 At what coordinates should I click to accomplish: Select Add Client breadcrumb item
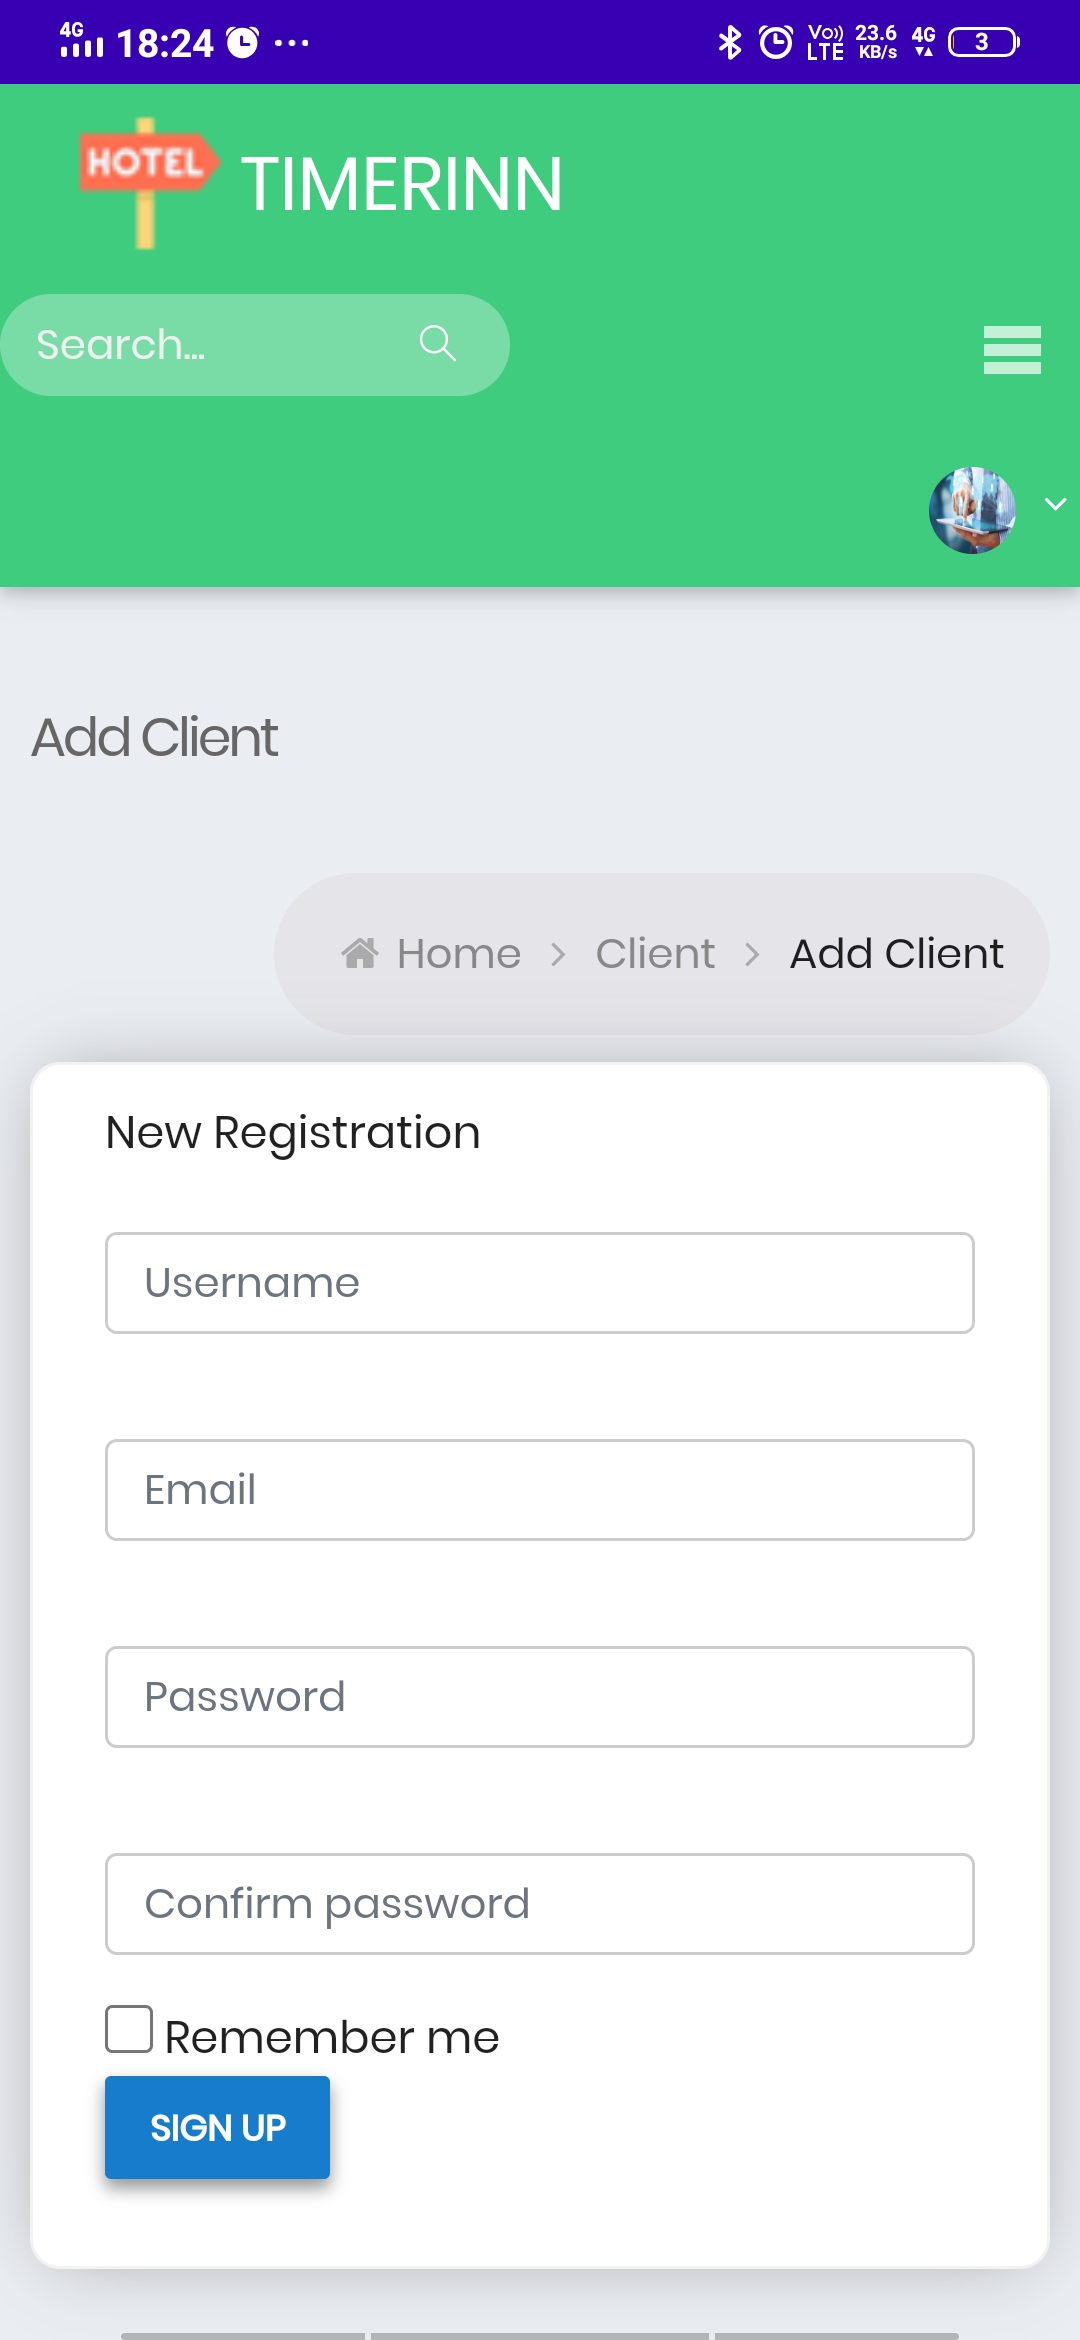(897, 954)
